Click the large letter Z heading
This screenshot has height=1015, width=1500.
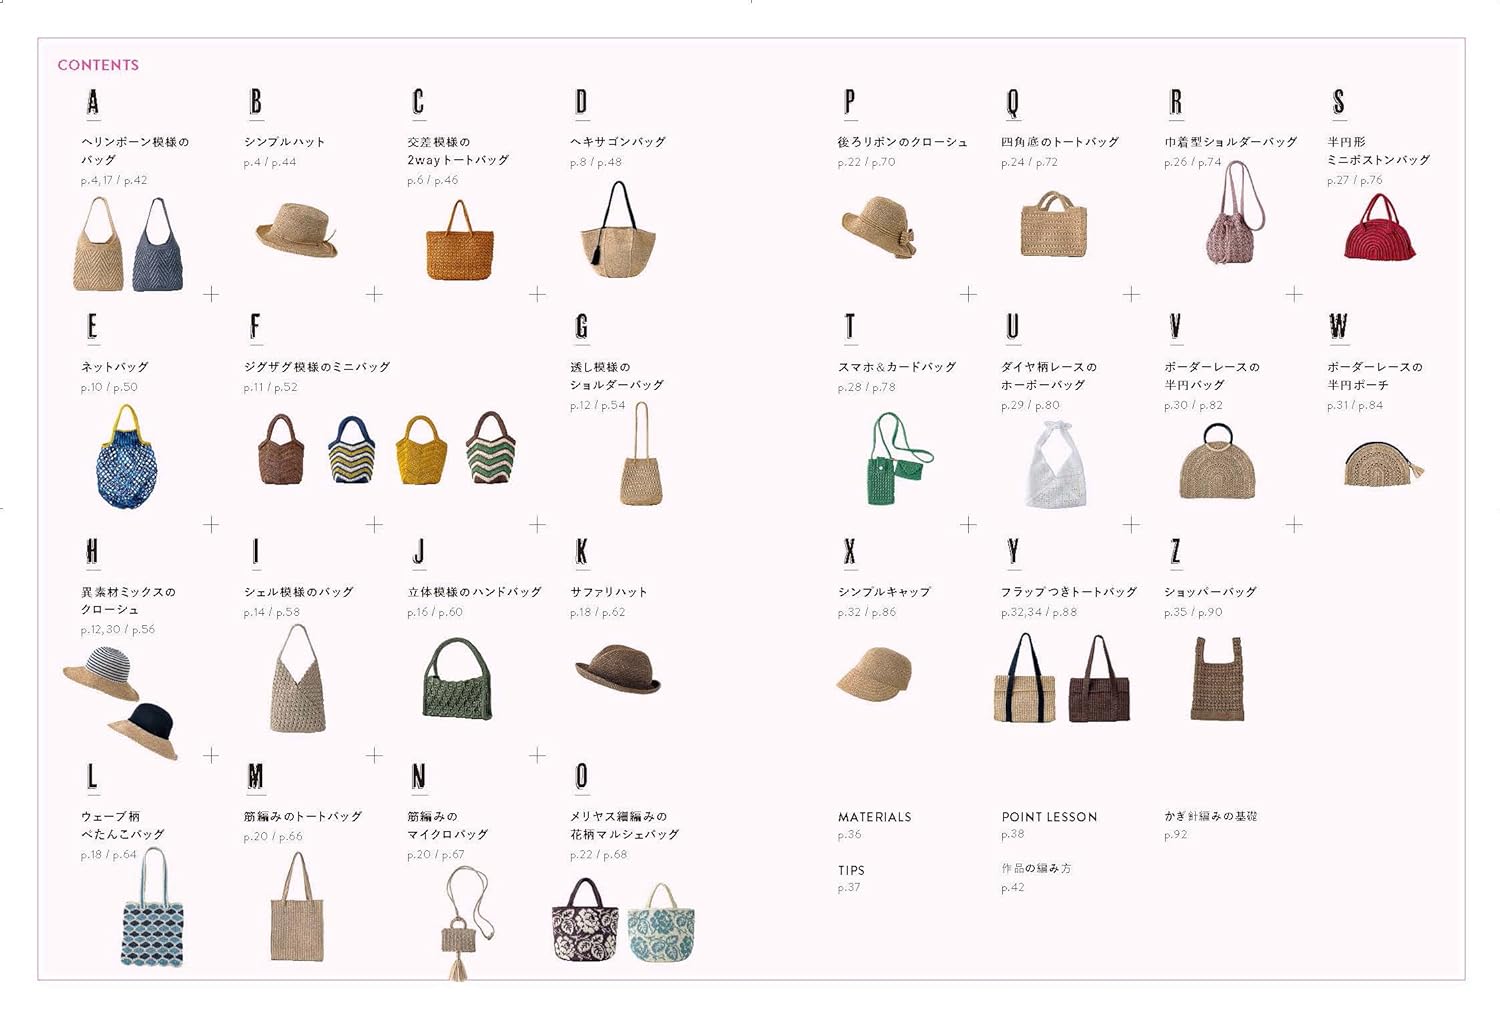[x=1175, y=552]
